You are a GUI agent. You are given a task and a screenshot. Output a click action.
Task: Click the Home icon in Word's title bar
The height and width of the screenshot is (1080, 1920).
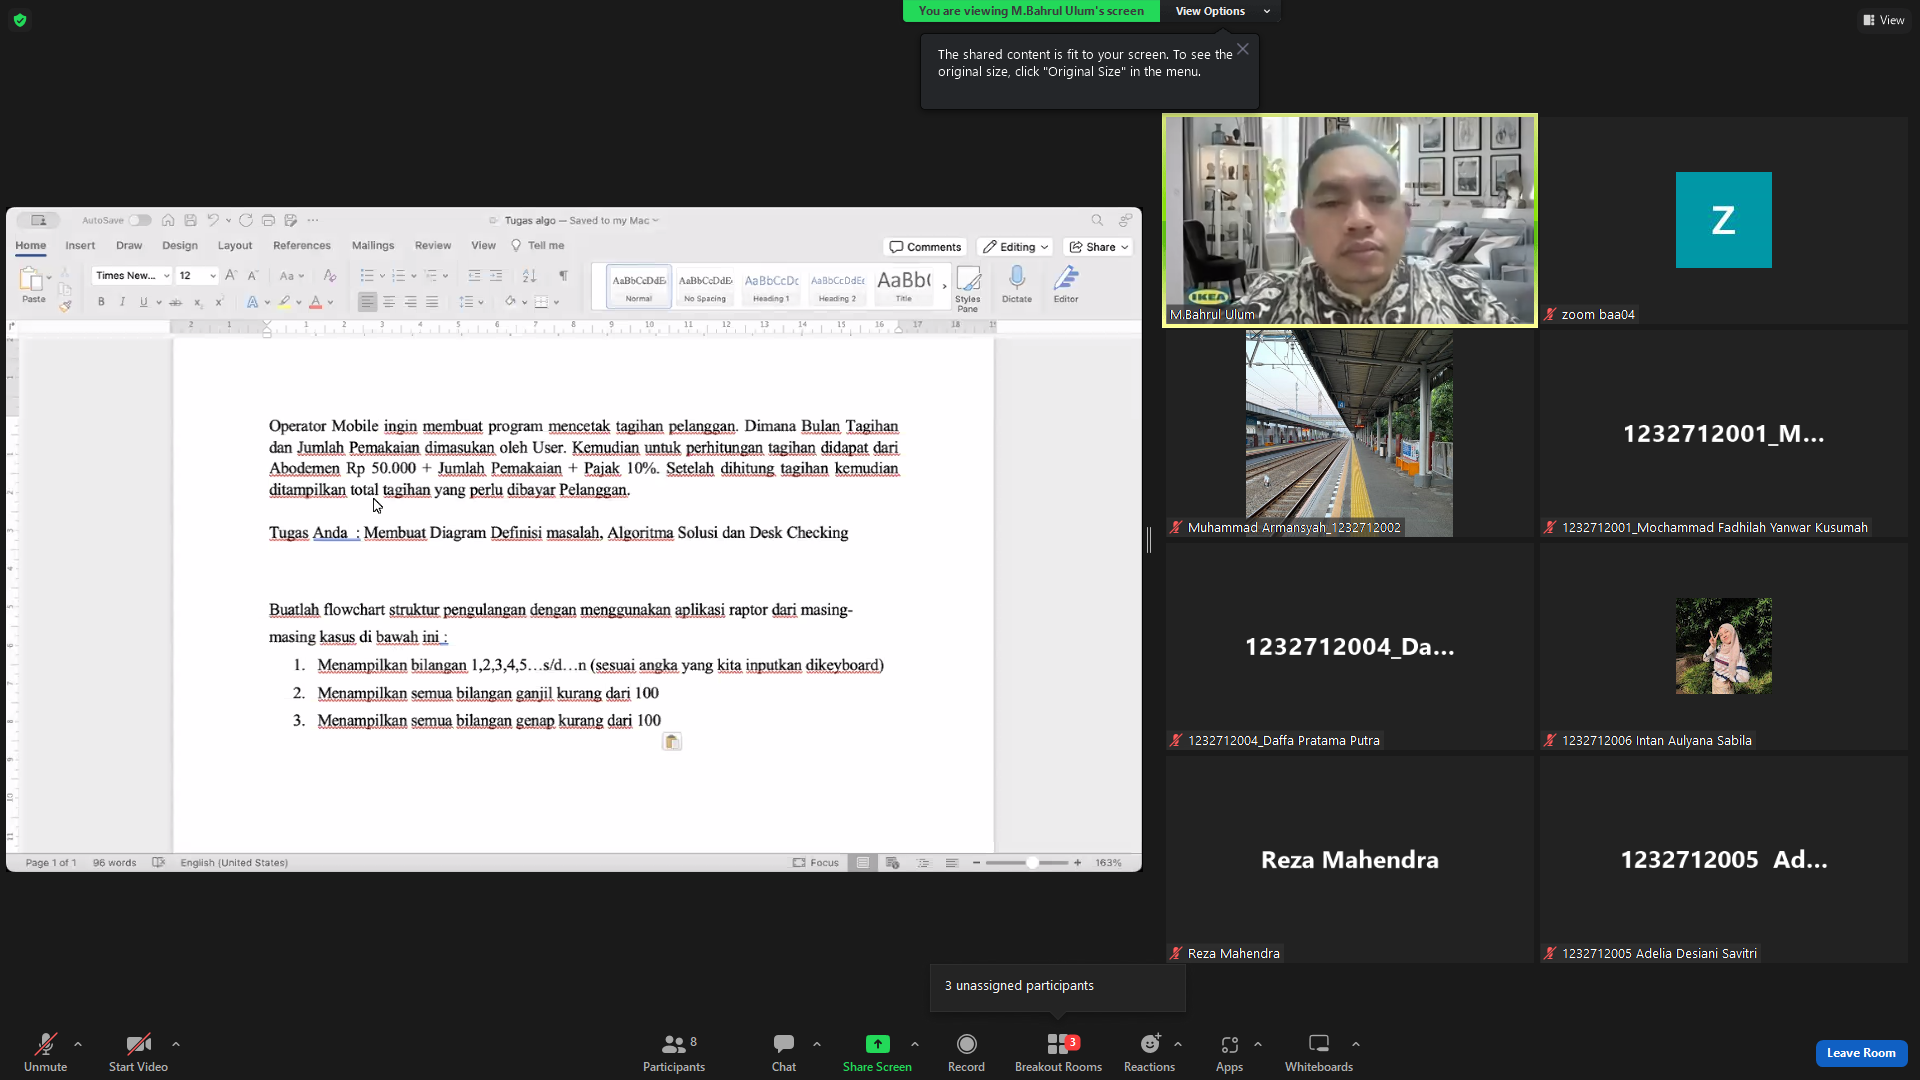click(x=168, y=220)
